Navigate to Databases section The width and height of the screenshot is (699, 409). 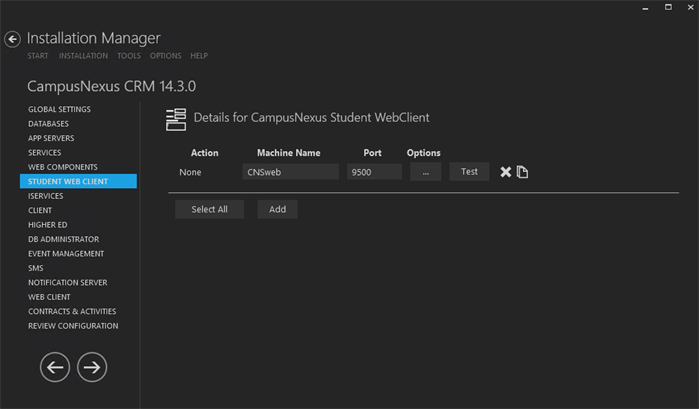[48, 124]
